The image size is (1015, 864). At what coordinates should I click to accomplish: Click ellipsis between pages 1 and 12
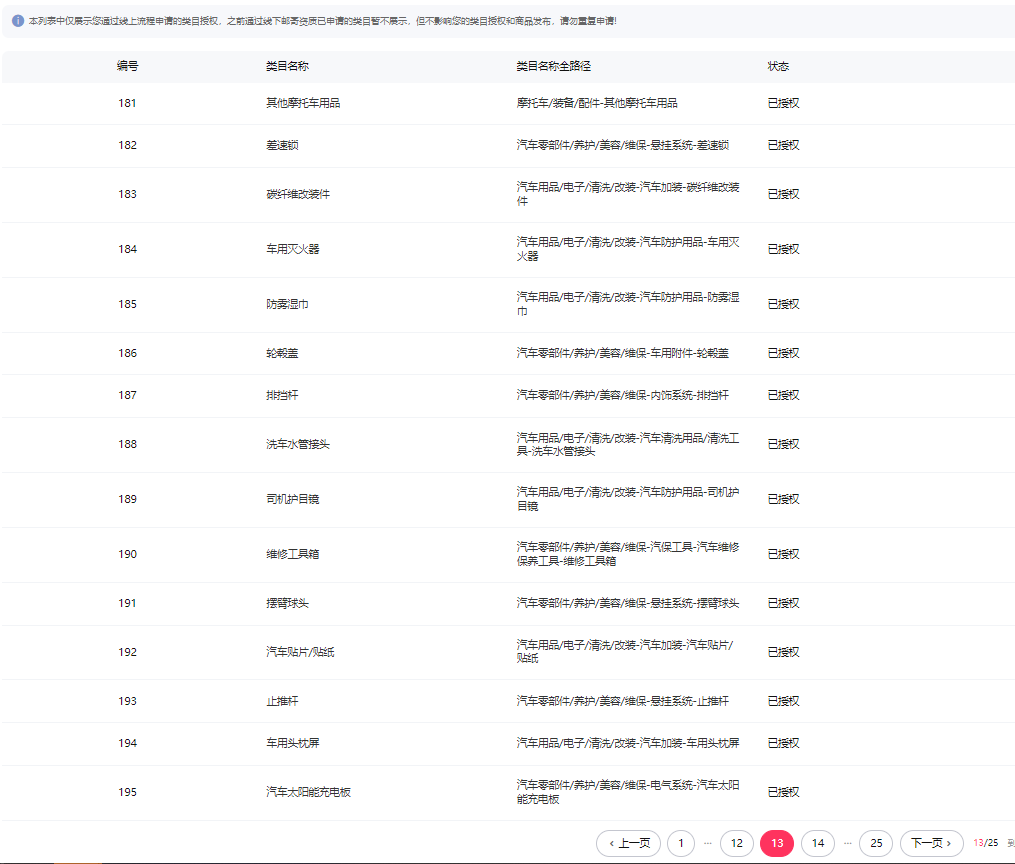(708, 843)
